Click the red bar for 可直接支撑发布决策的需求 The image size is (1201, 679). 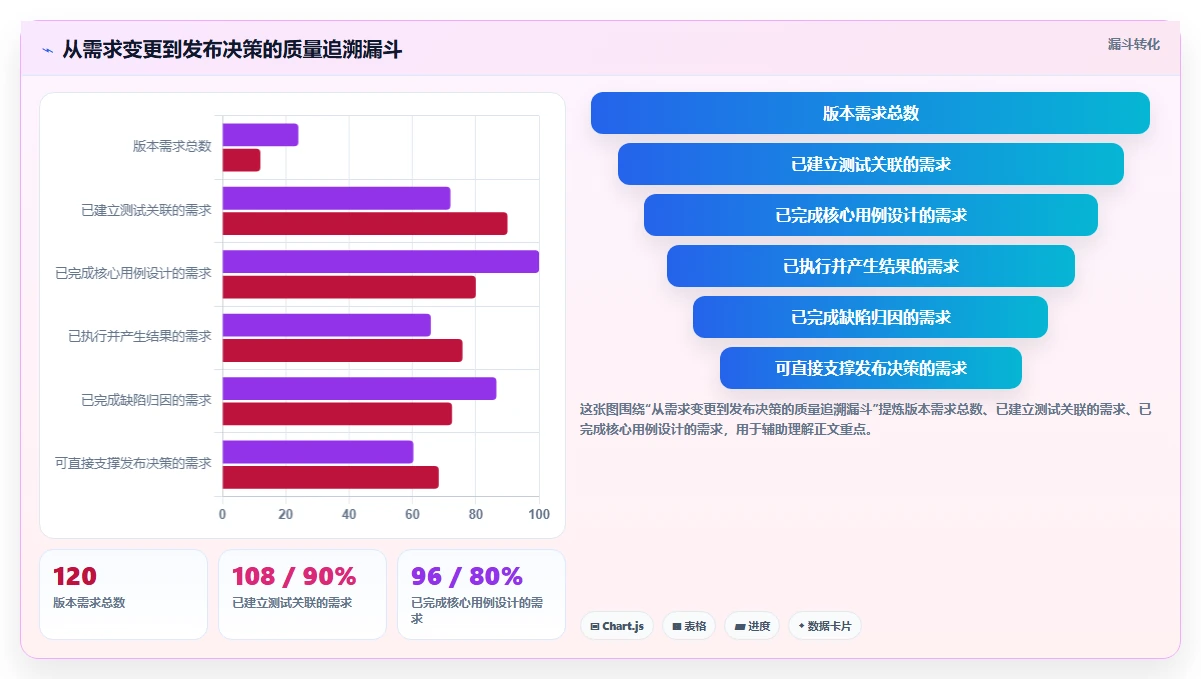tap(330, 478)
